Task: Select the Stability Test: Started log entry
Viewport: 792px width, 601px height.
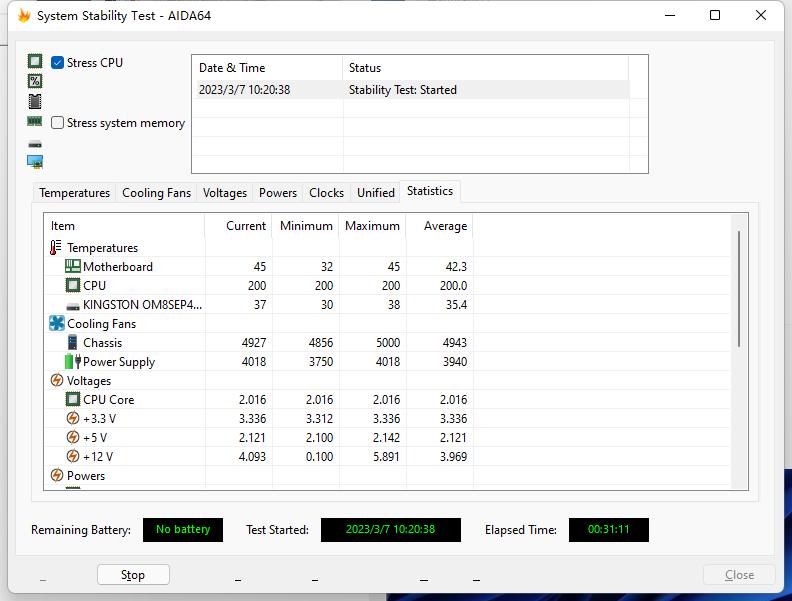Action: click(x=402, y=90)
